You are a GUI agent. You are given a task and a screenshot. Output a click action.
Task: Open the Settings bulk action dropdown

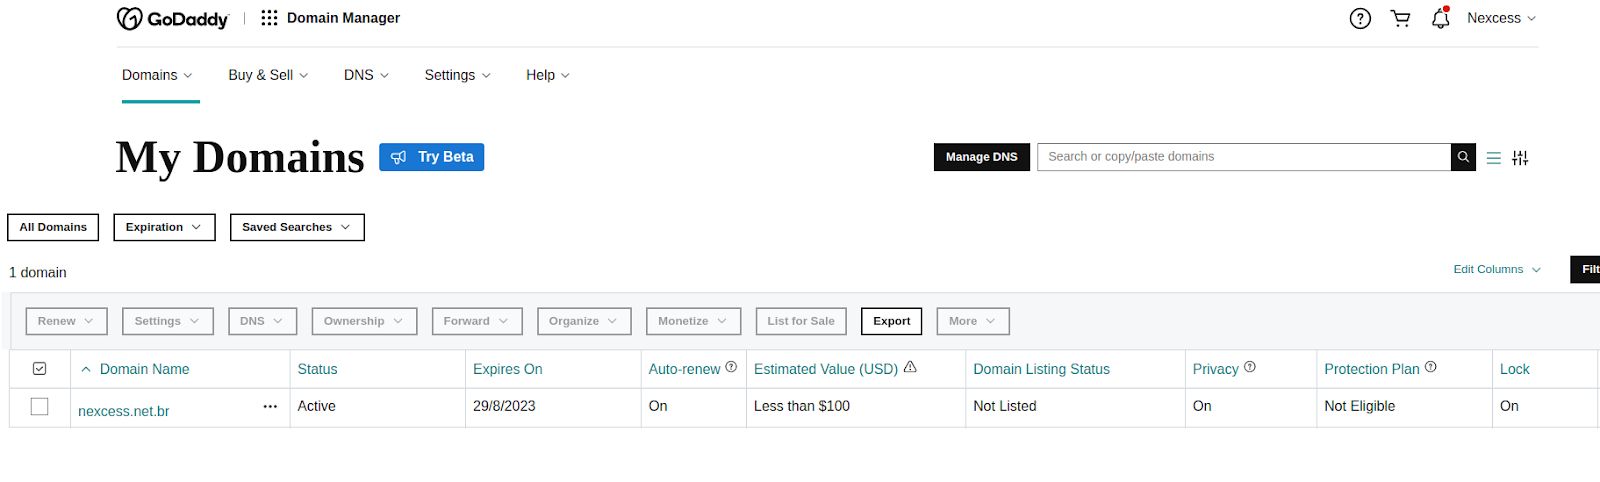click(x=167, y=321)
